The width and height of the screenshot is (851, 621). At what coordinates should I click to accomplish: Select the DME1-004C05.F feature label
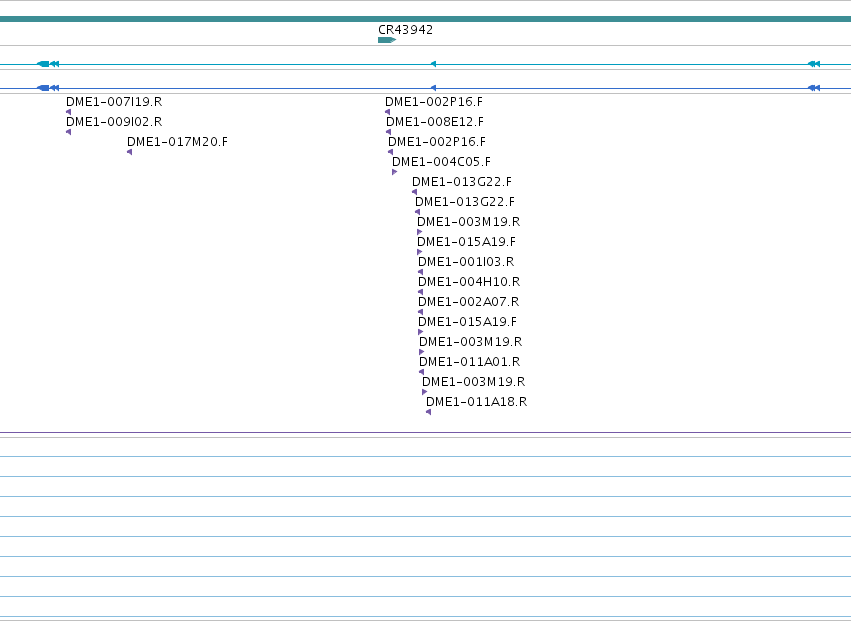tap(441, 162)
